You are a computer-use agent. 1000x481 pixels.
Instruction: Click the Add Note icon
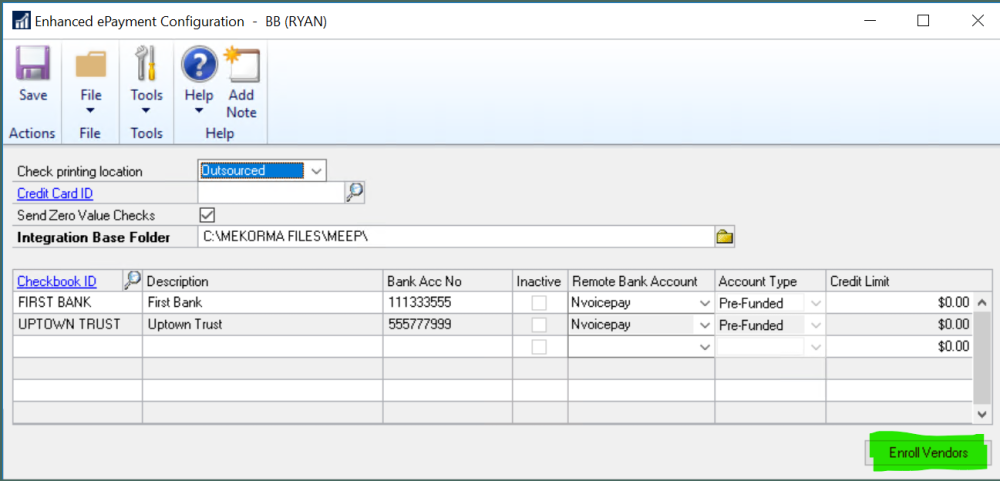click(241, 64)
